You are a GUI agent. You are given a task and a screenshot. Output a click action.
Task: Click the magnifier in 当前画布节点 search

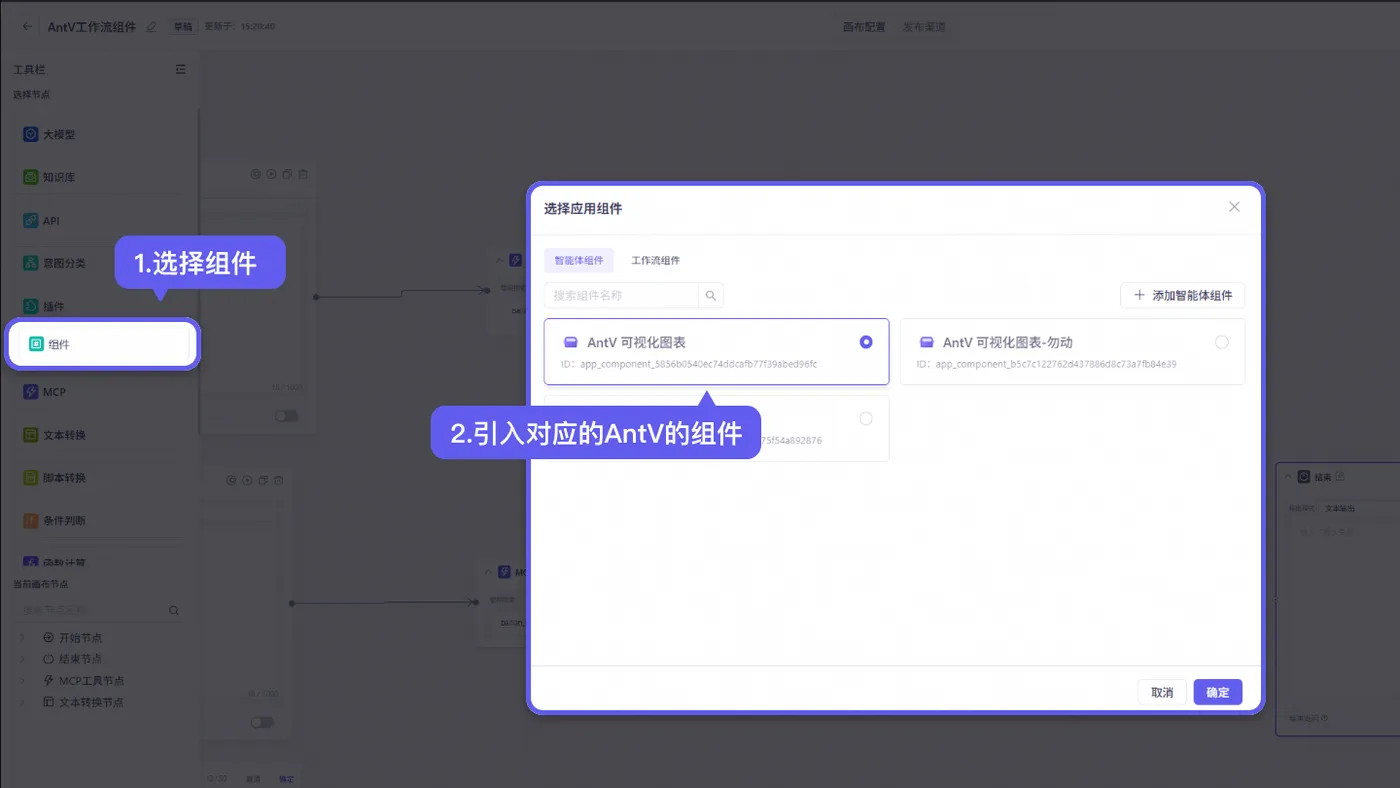174,610
